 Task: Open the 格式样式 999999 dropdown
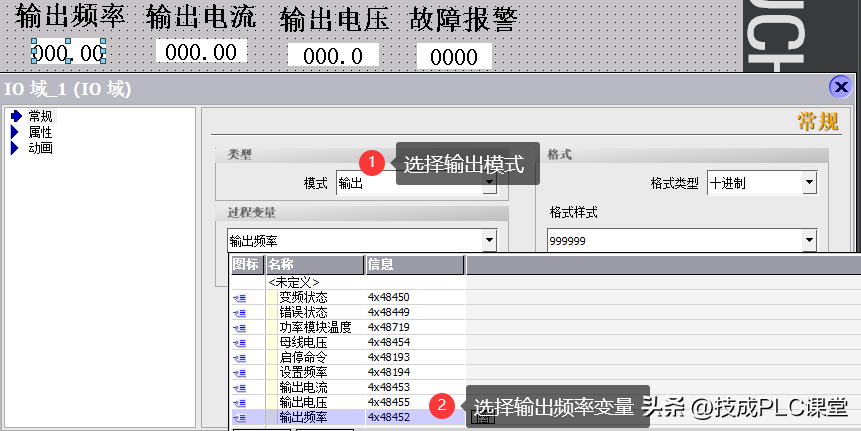click(809, 241)
